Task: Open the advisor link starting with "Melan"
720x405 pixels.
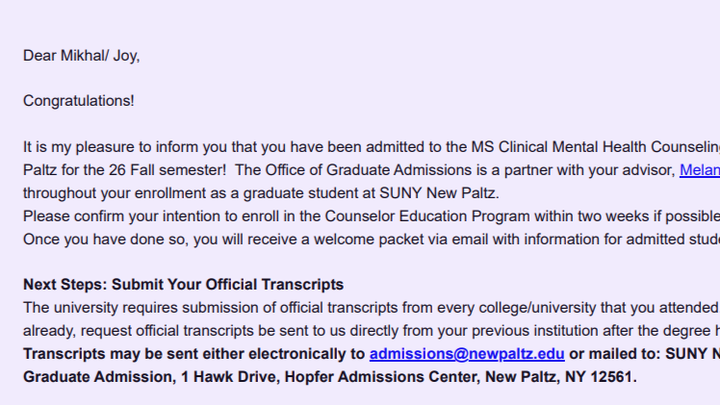Action: [699, 170]
